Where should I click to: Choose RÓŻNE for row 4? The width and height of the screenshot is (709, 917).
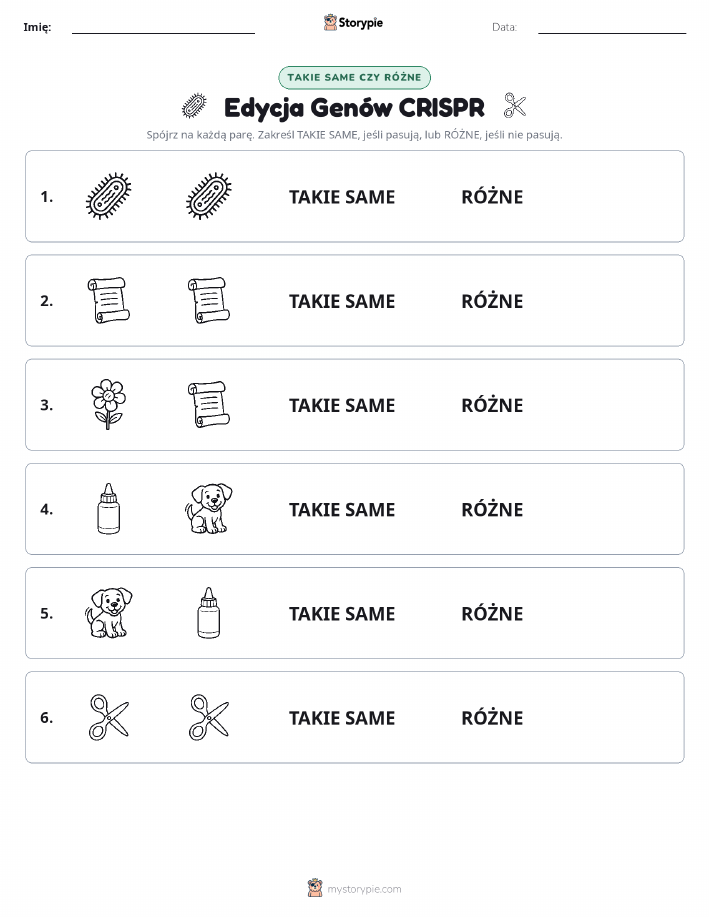click(492, 509)
